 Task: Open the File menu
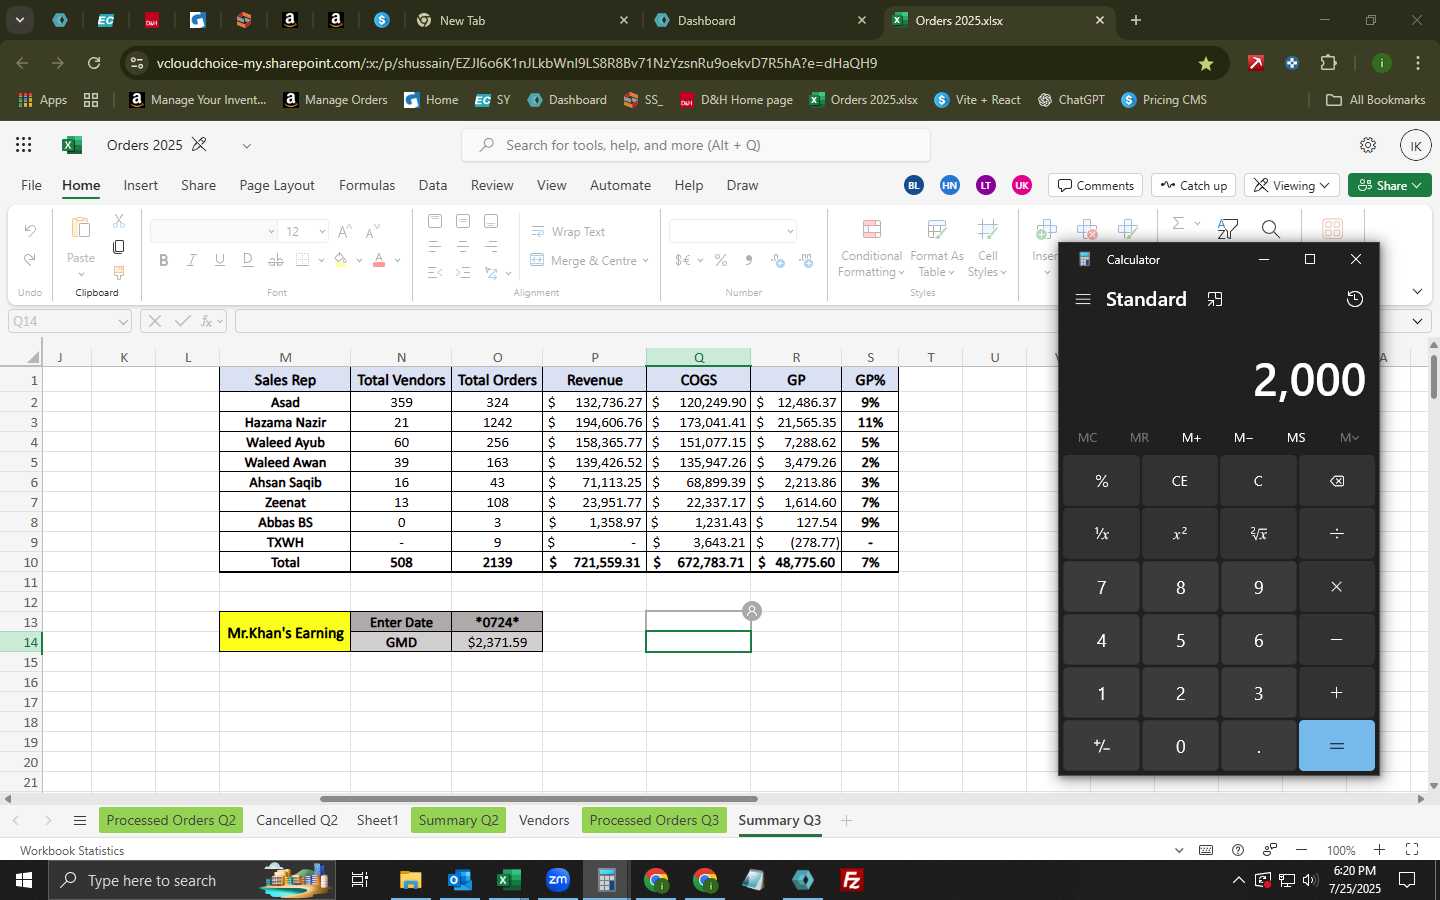32,185
